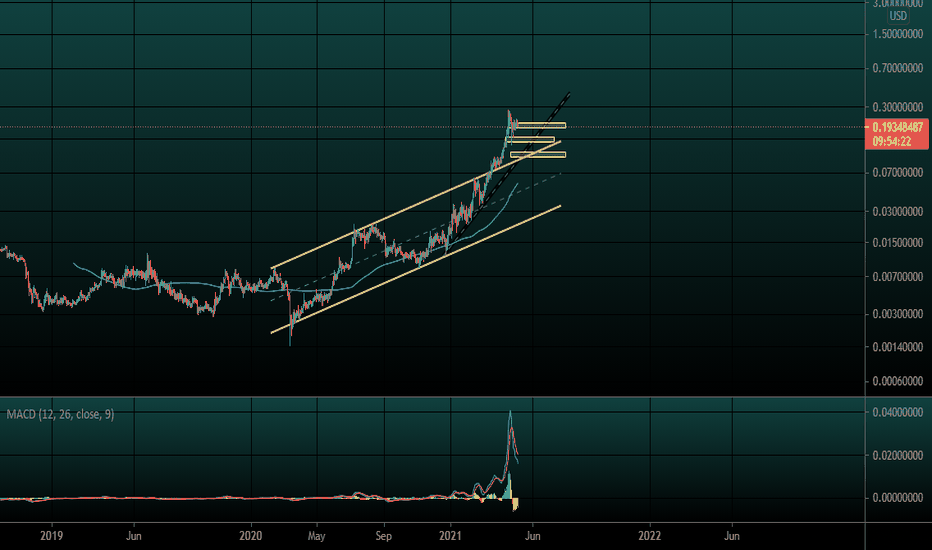Click the current price label 0.19348487

(x=898, y=127)
